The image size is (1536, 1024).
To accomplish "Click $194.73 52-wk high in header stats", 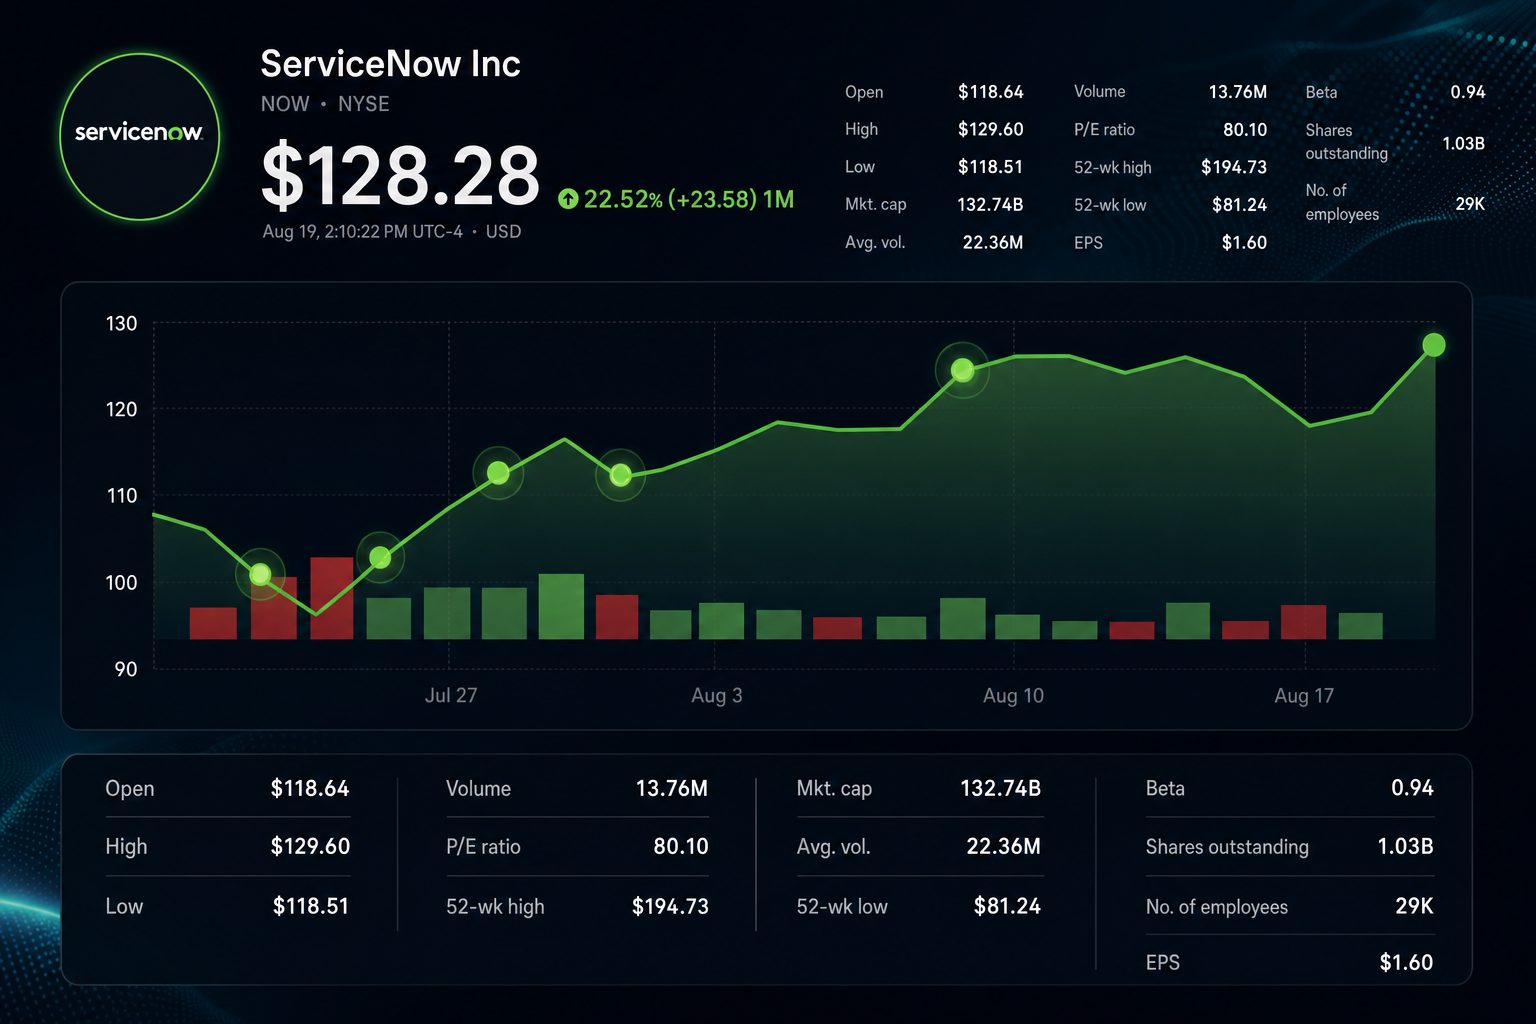I will [x=1234, y=167].
